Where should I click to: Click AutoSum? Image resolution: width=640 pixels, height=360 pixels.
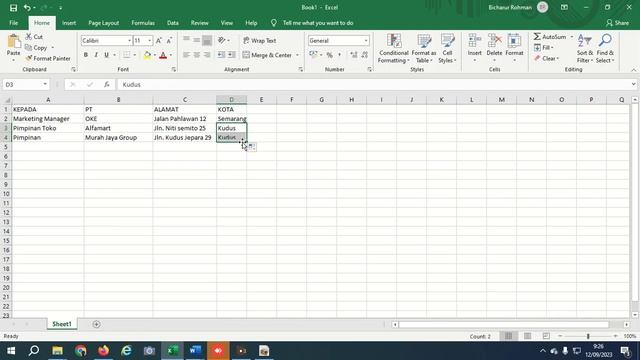tap(550, 37)
